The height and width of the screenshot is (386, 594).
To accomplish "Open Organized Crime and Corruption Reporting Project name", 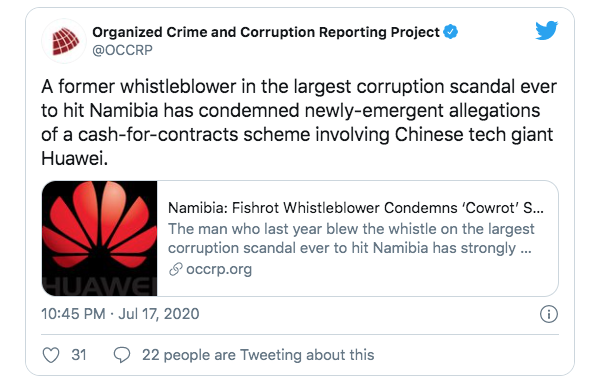I will (266, 32).
